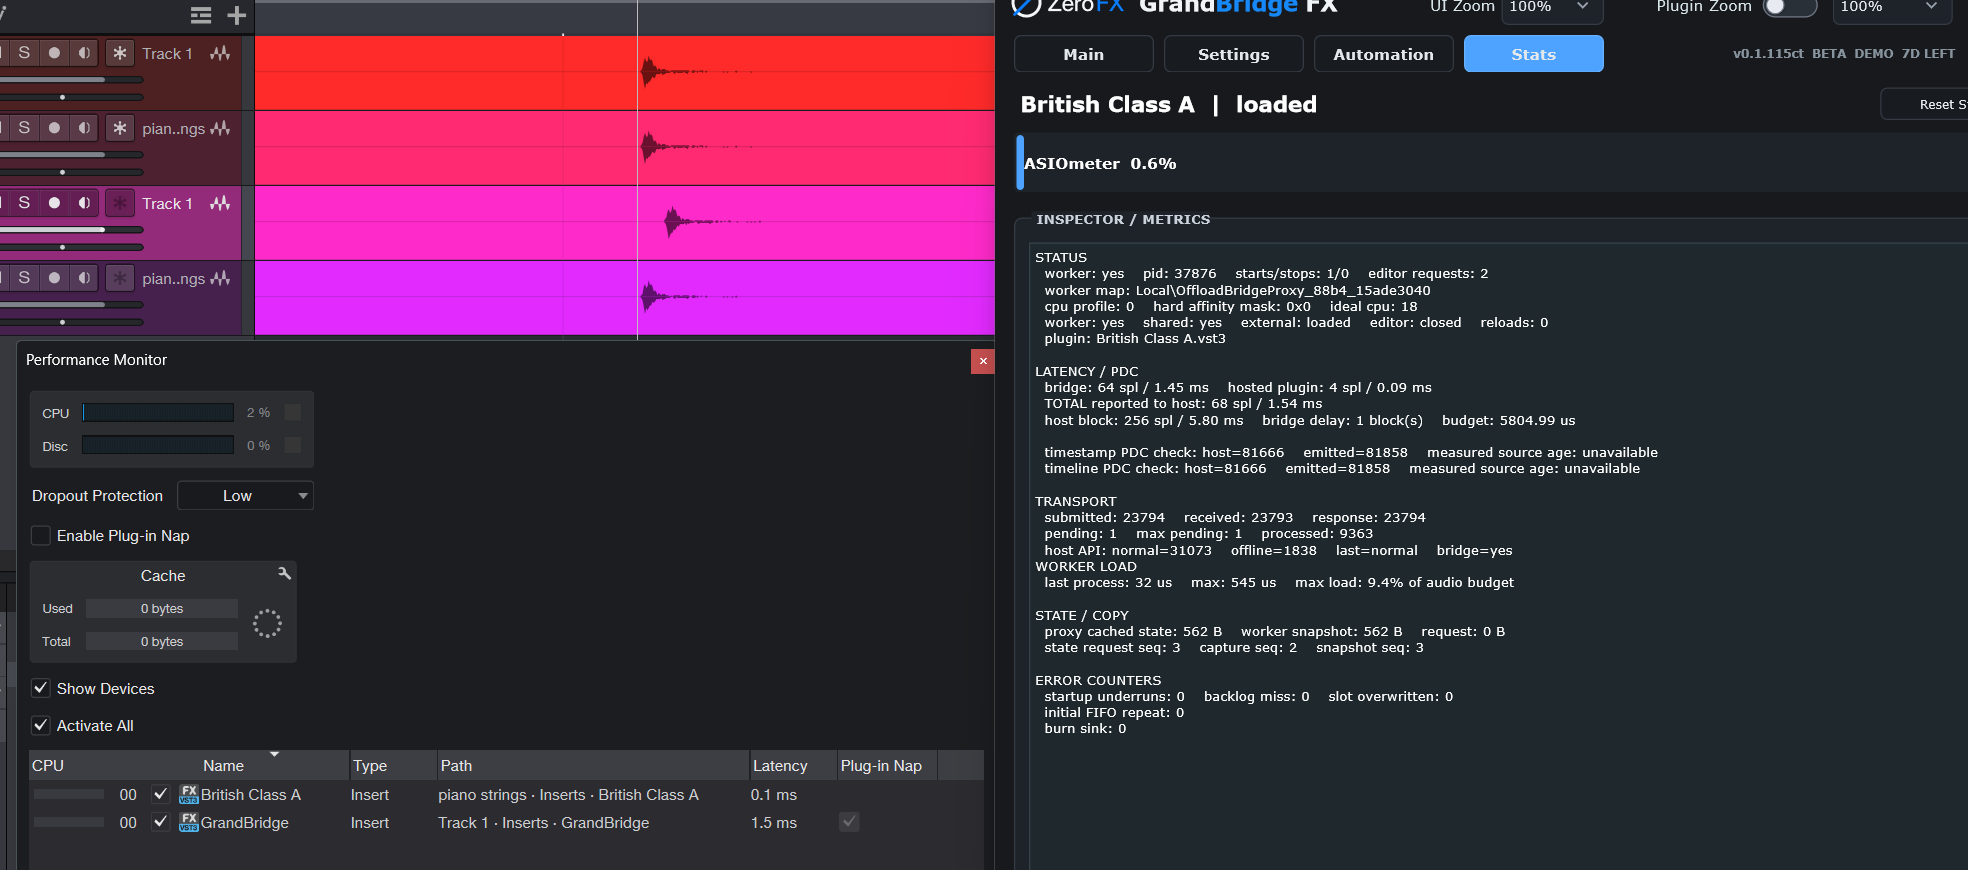The height and width of the screenshot is (870, 1968).
Task: Add a new track with plus icon
Action: (x=237, y=15)
